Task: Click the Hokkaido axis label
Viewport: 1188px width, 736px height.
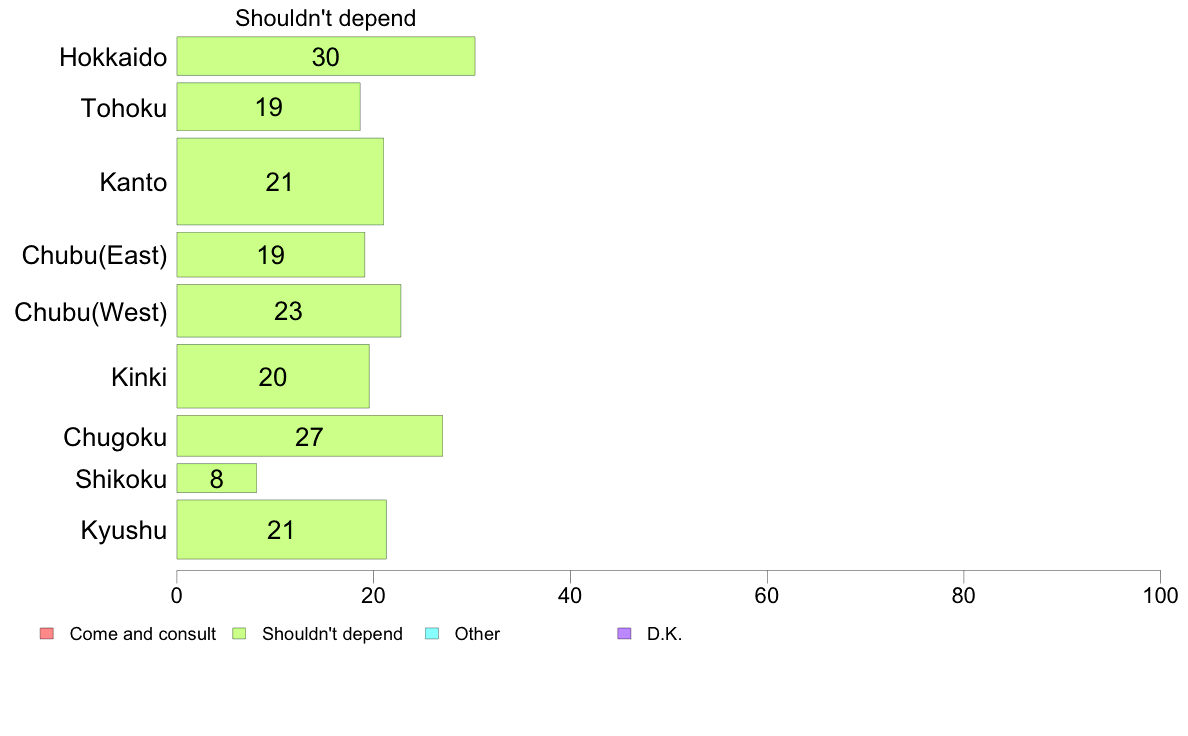Action: 113,58
